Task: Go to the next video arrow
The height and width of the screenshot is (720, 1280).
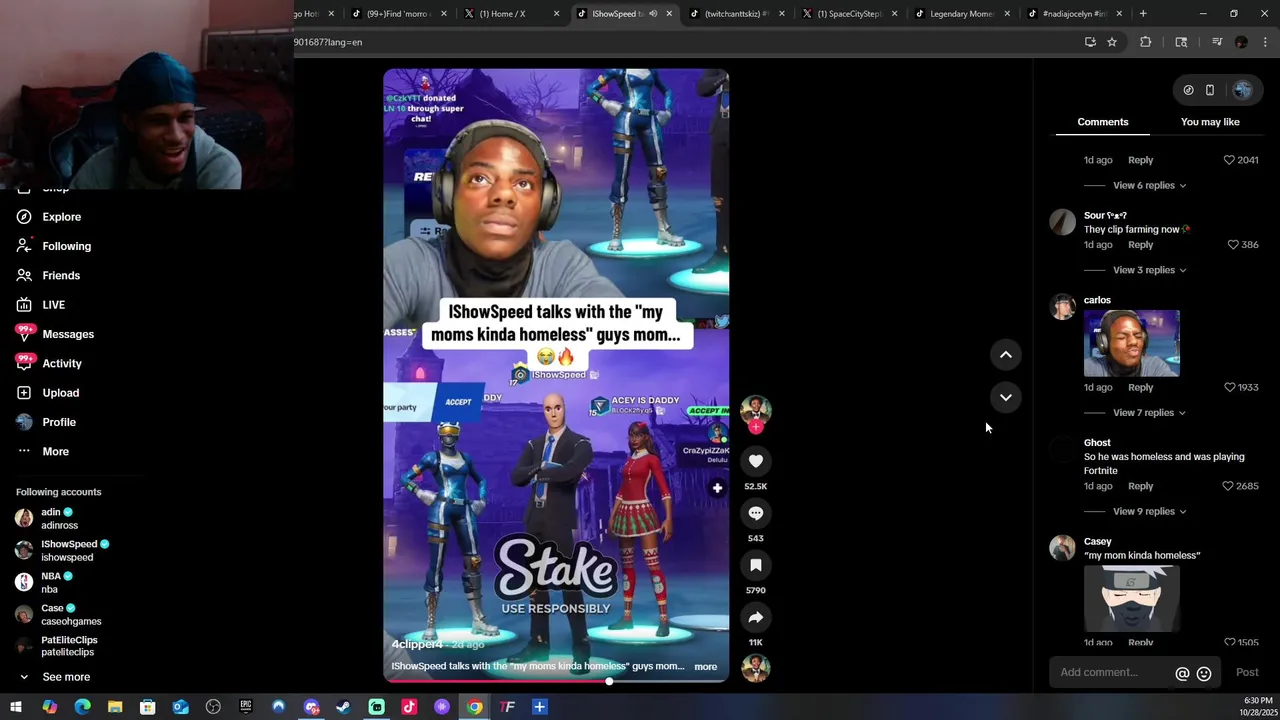Action: (1006, 397)
